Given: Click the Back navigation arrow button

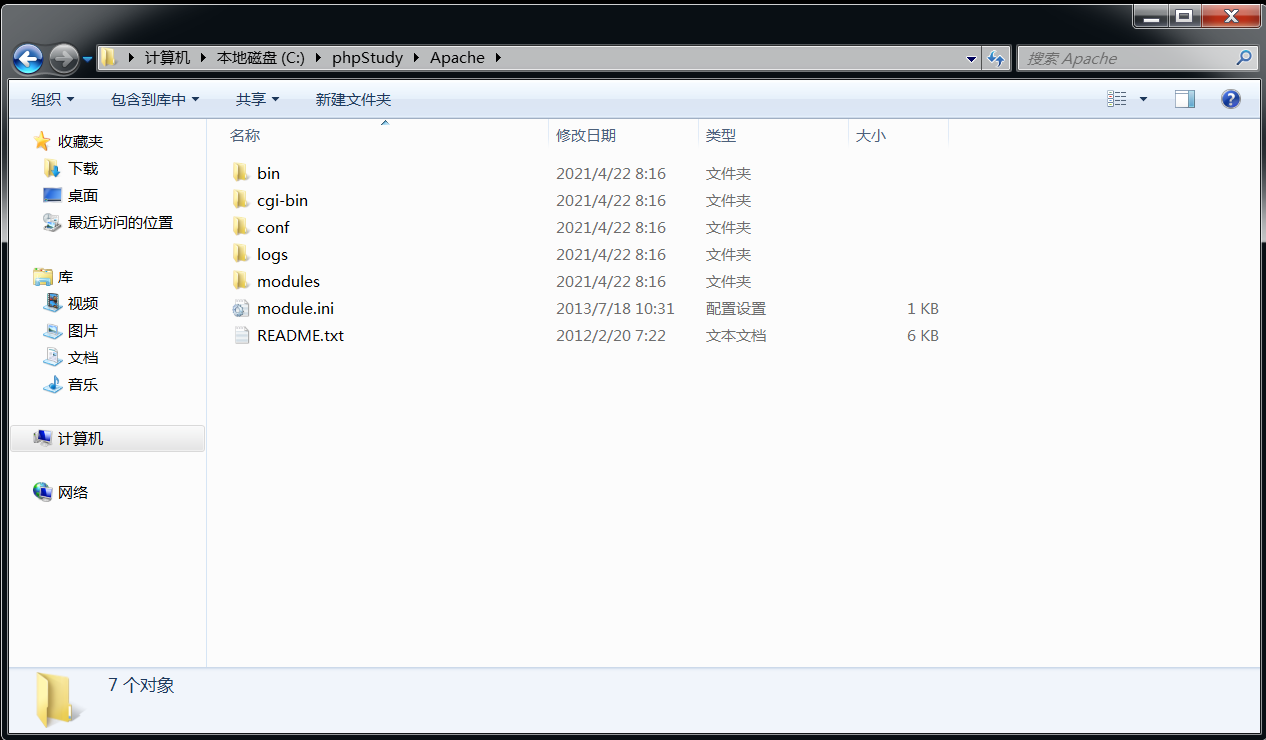Looking at the screenshot, I should point(28,59).
